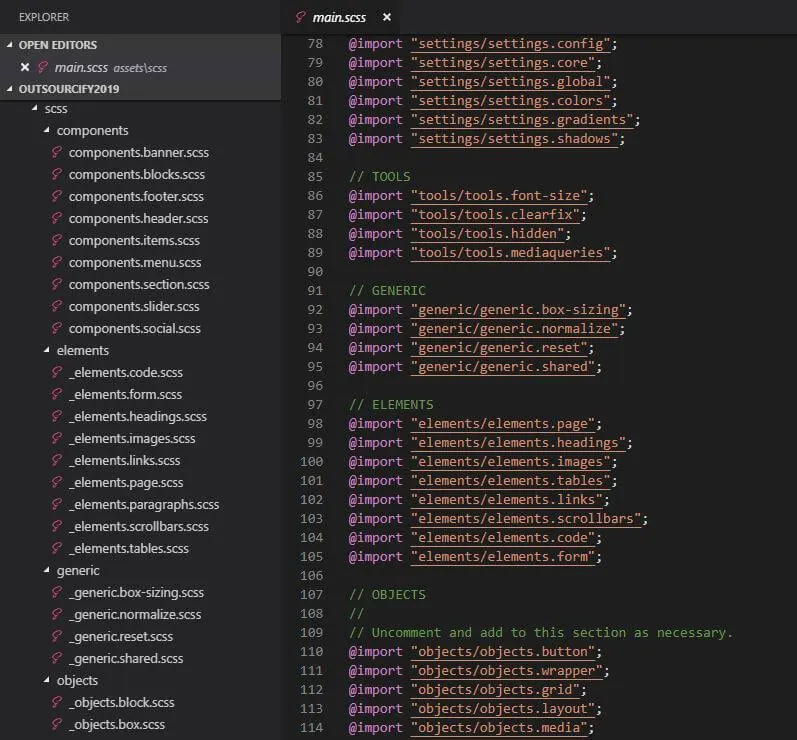Follow the "objects/objects.wrapper" import link
The height and width of the screenshot is (740, 797).
pyautogui.click(x=506, y=671)
